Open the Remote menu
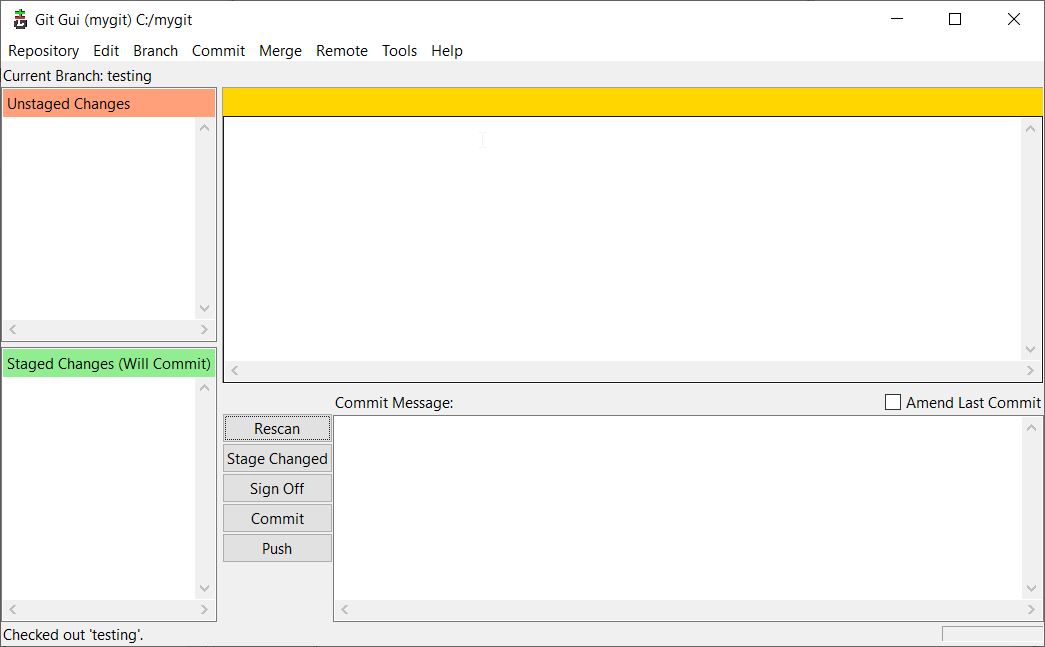 coord(342,51)
